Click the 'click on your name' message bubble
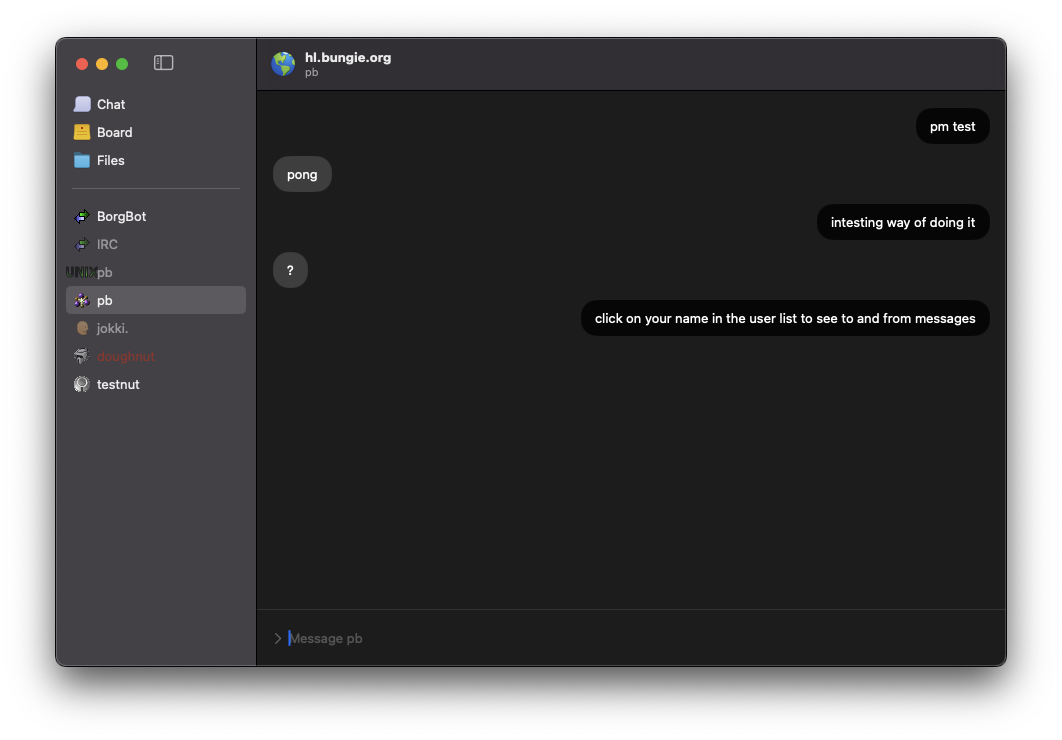 point(785,318)
